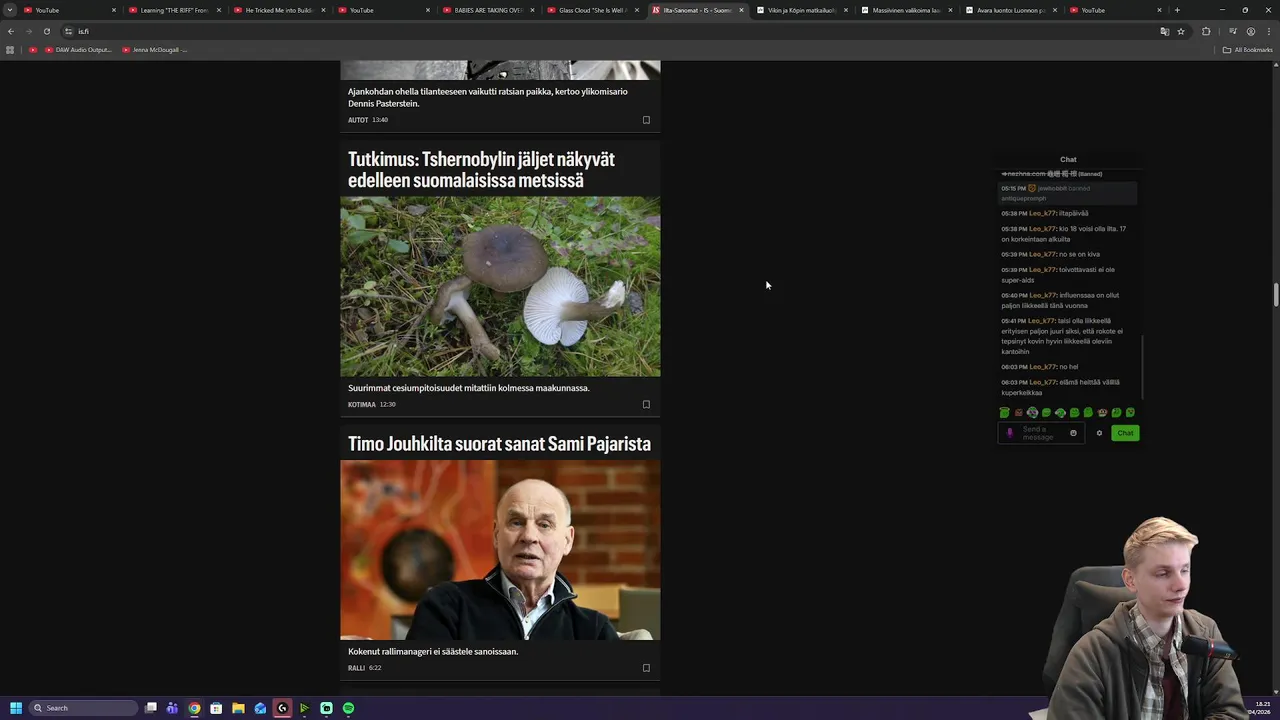Open Jenna McDougall bookmark
The image size is (1280, 720).
[x=154, y=50]
